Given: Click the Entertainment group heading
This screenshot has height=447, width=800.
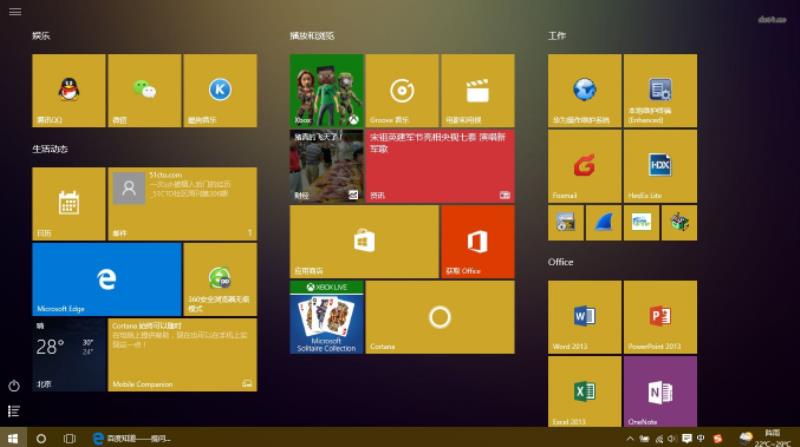Looking at the screenshot, I should click(41, 36).
